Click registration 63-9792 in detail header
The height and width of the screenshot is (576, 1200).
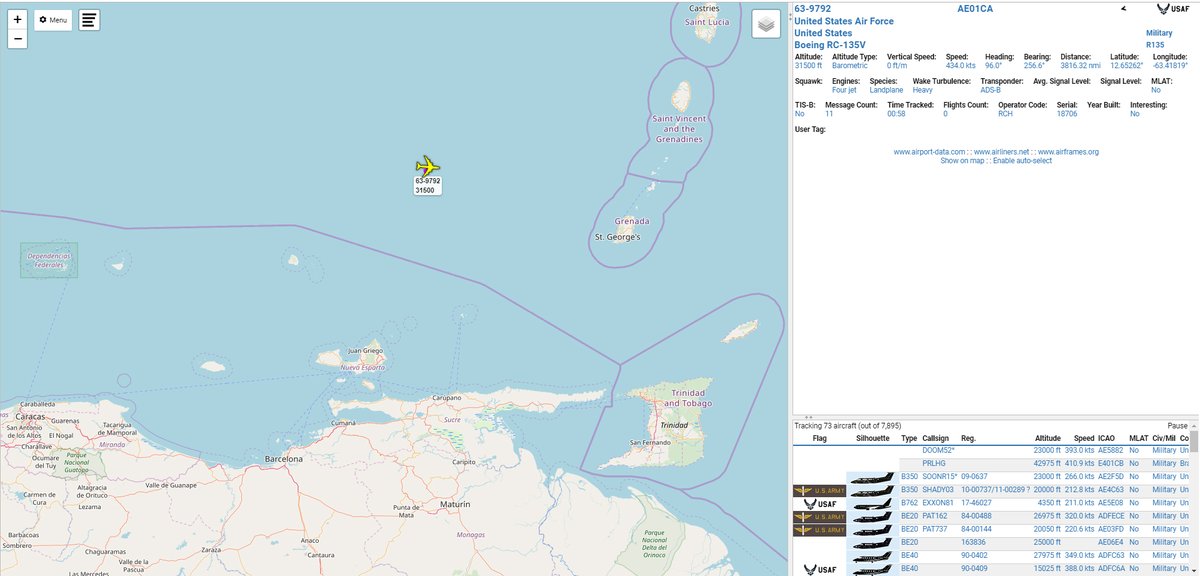coord(812,9)
